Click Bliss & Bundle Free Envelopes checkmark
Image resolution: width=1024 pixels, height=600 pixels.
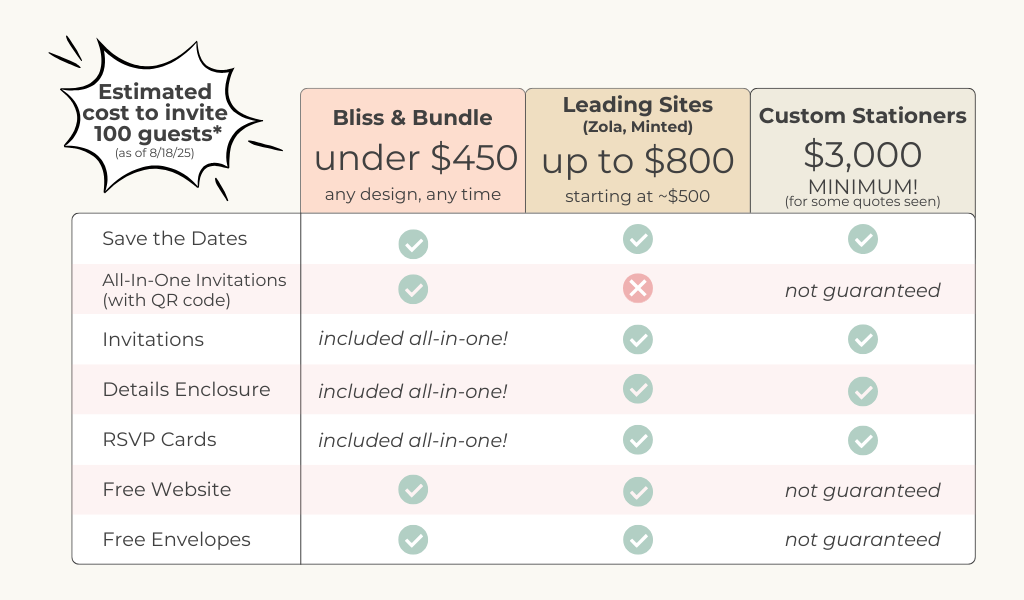[x=413, y=540]
